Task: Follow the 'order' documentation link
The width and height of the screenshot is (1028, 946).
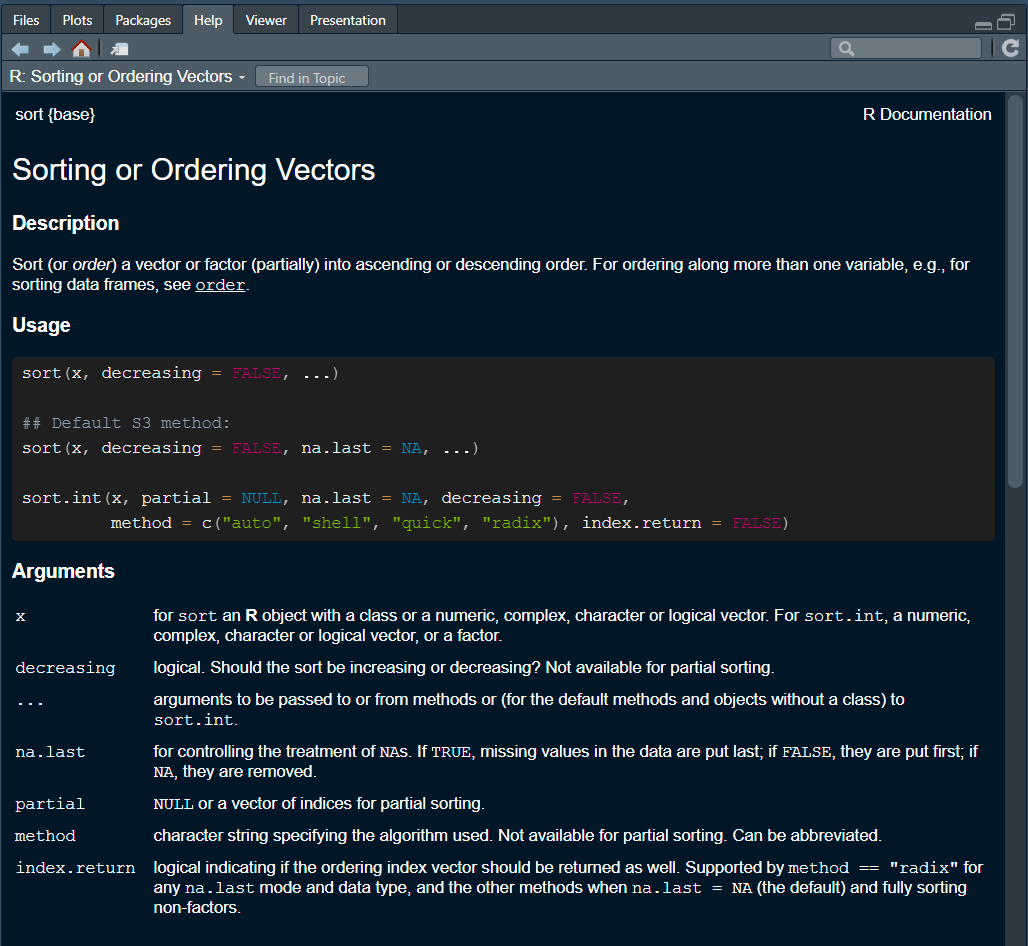Action: coord(220,285)
